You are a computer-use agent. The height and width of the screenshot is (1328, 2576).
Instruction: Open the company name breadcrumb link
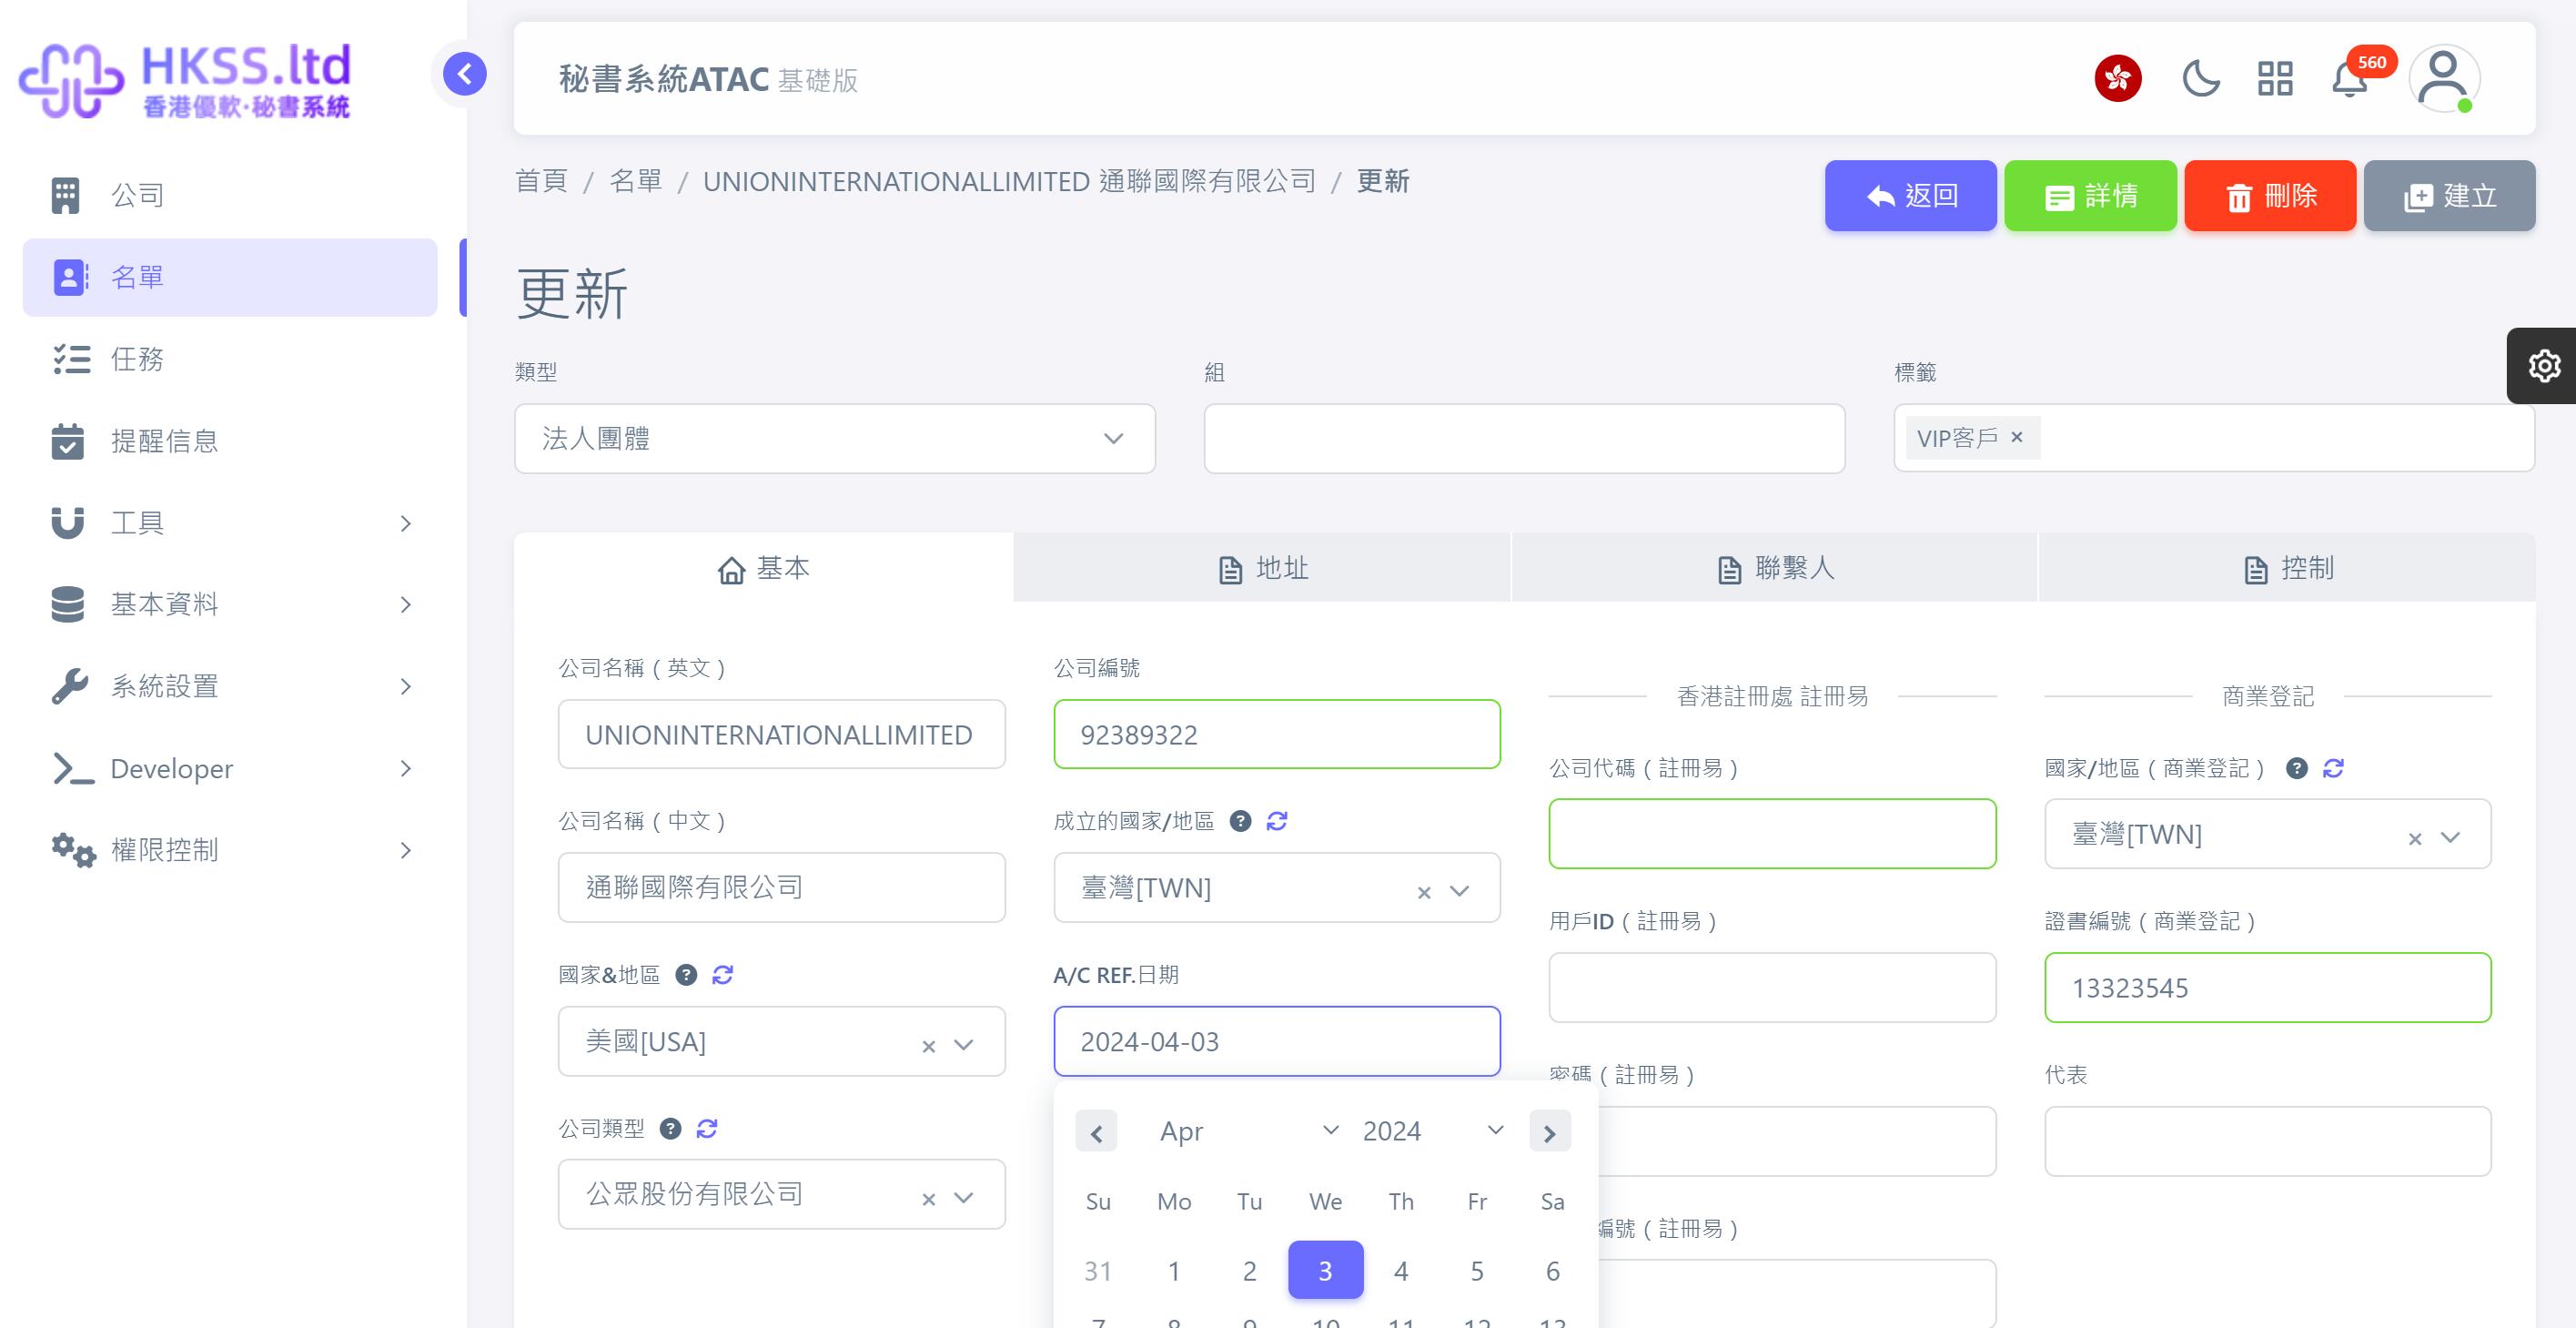pos(1009,181)
